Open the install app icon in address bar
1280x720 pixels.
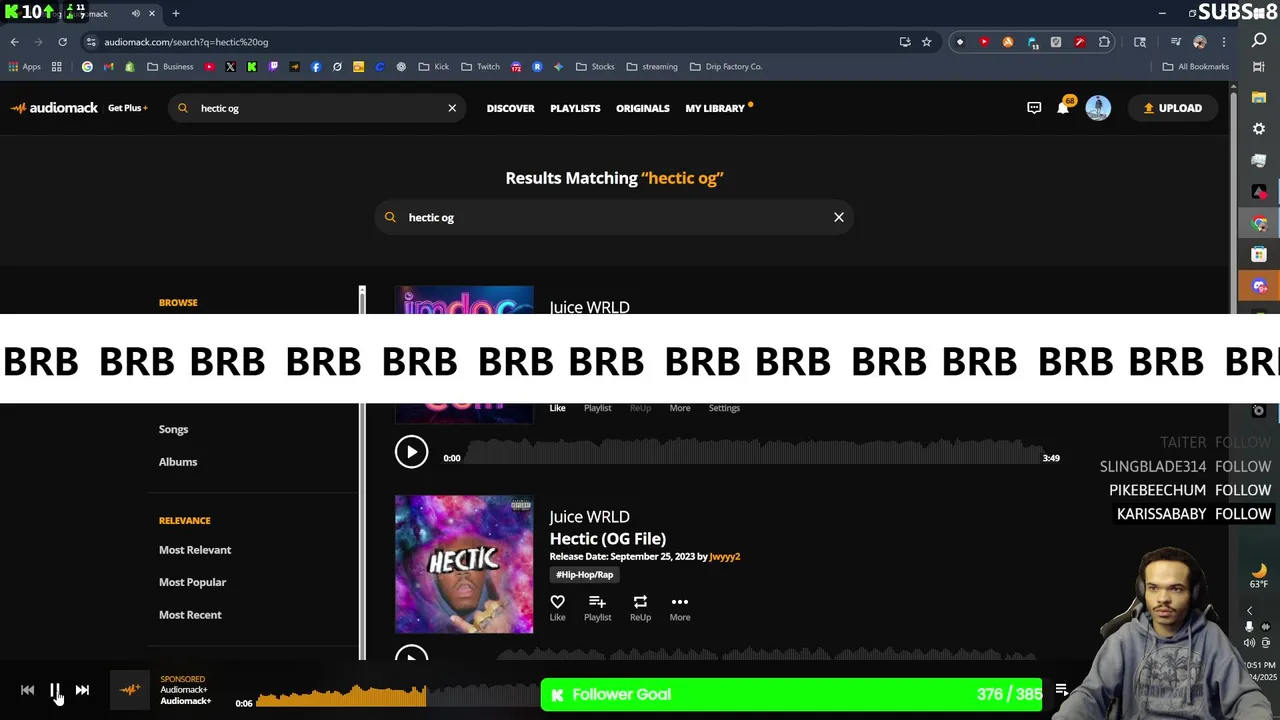905,42
